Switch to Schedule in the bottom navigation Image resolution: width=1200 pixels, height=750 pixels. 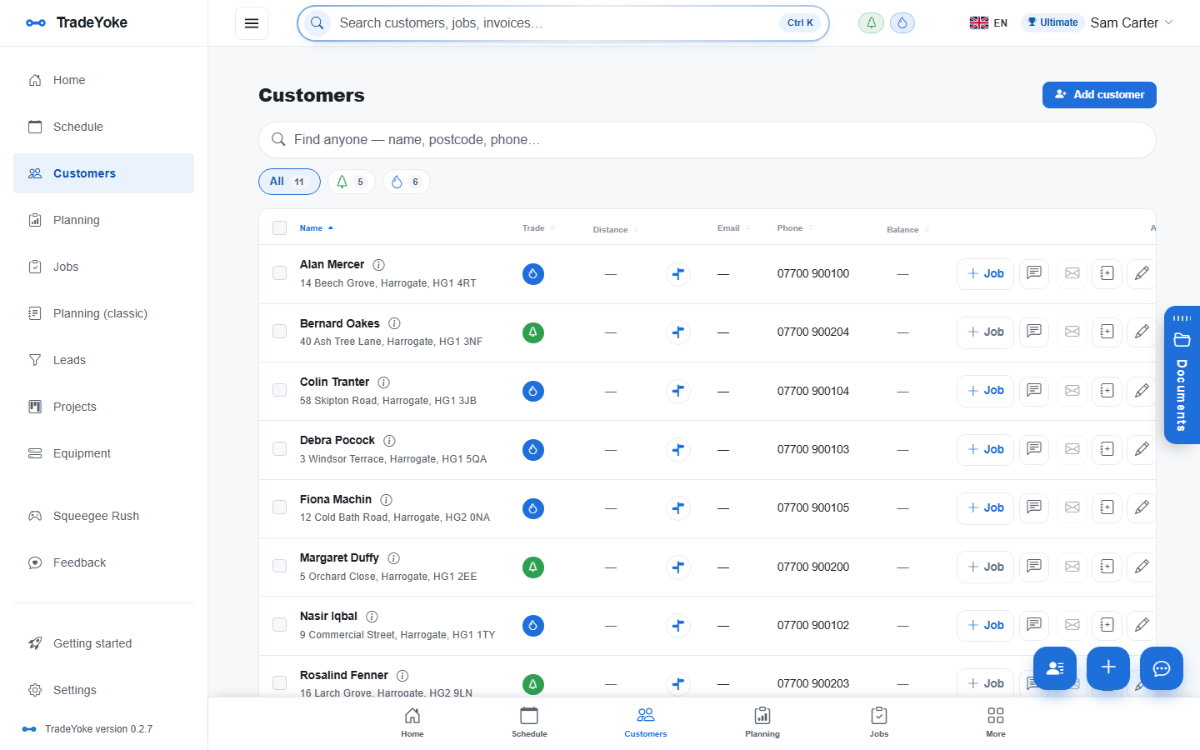click(529, 723)
